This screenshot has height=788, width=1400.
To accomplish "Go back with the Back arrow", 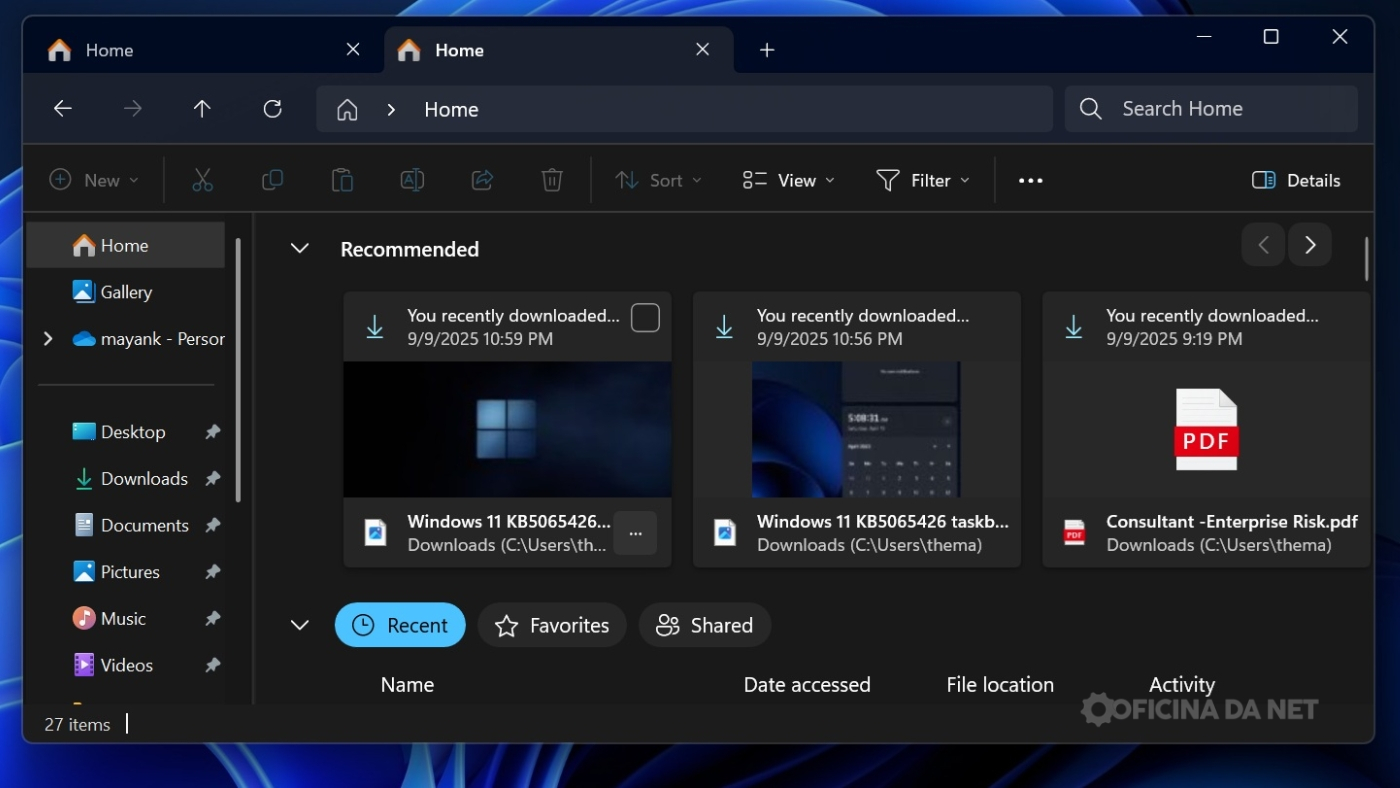I will point(63,109).
